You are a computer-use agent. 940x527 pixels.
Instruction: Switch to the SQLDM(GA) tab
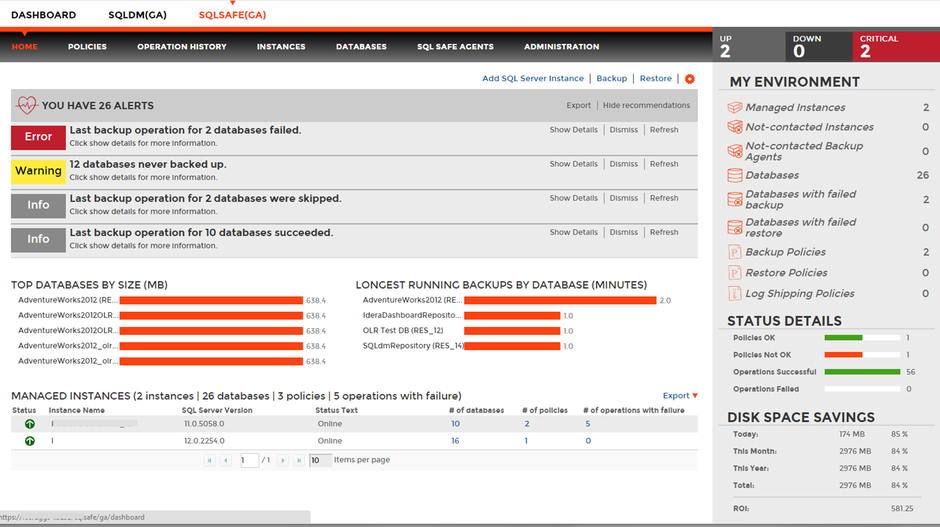(x=137, y=15)
